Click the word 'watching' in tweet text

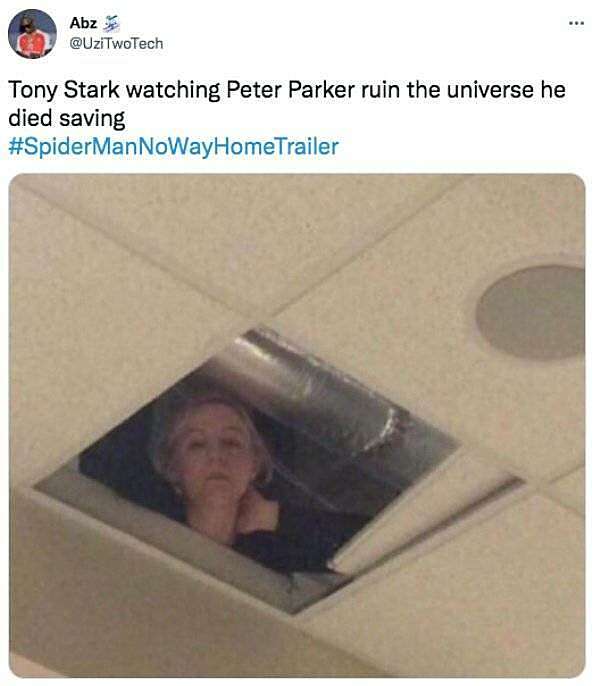[x=173, y=90]
